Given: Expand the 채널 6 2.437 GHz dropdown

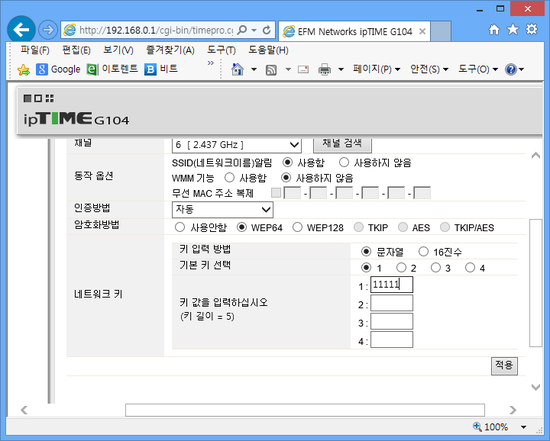Looking at the screenshot, I should 236,145.
